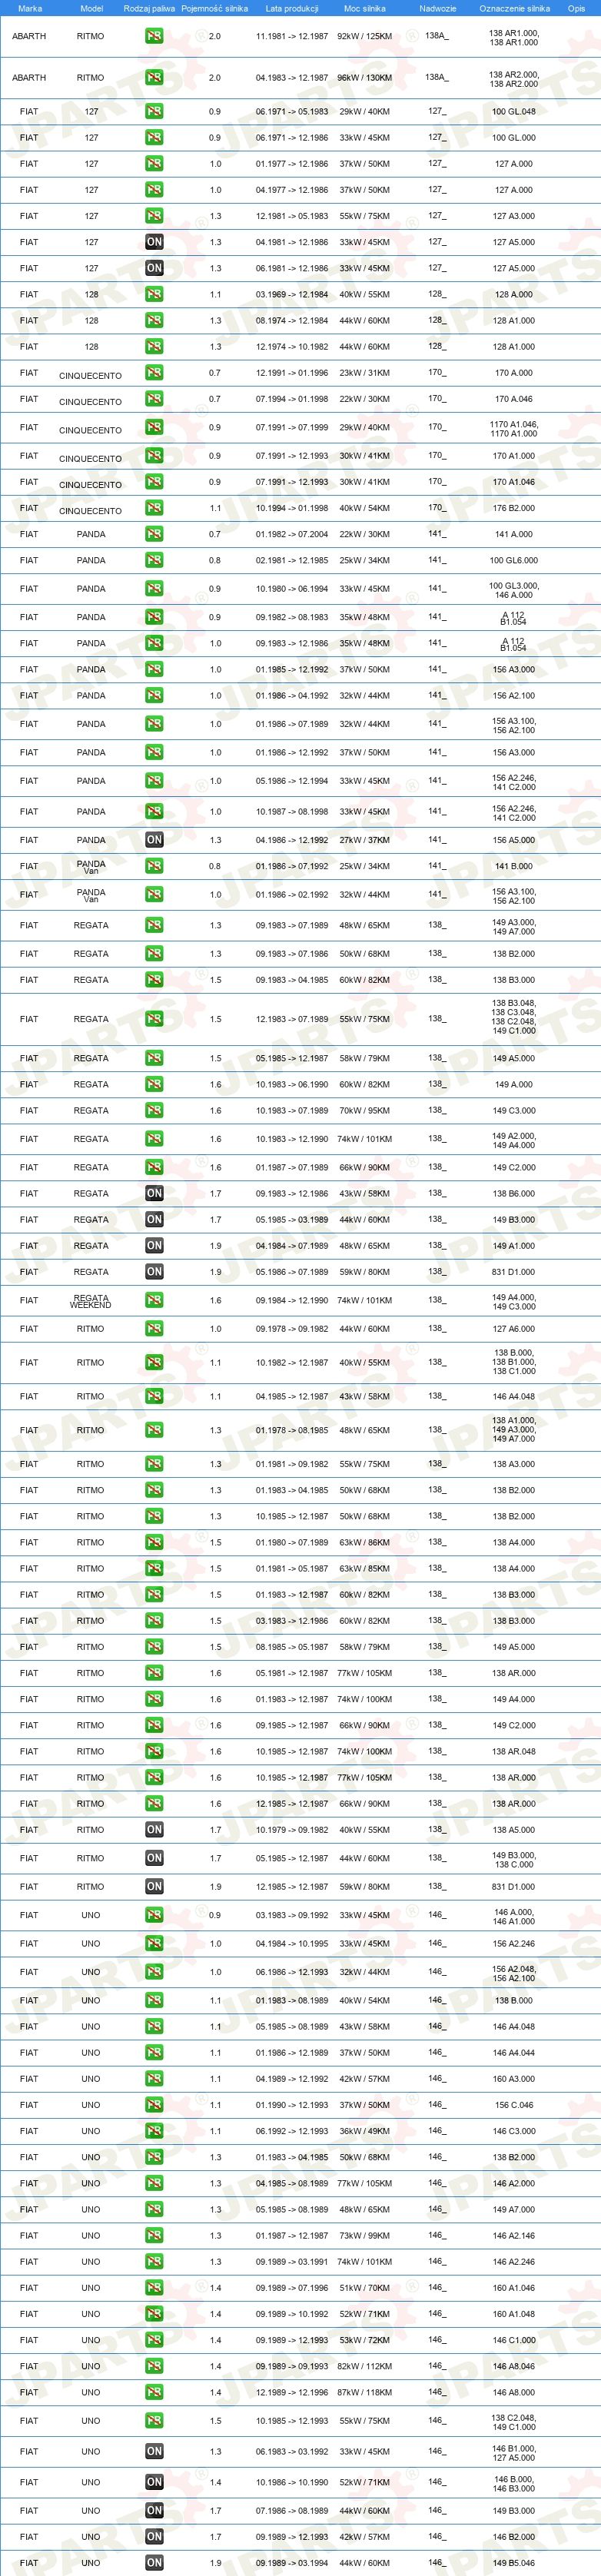Click power value 70kW / 95KM
601x2576 pixels.
click(364, 1110)
